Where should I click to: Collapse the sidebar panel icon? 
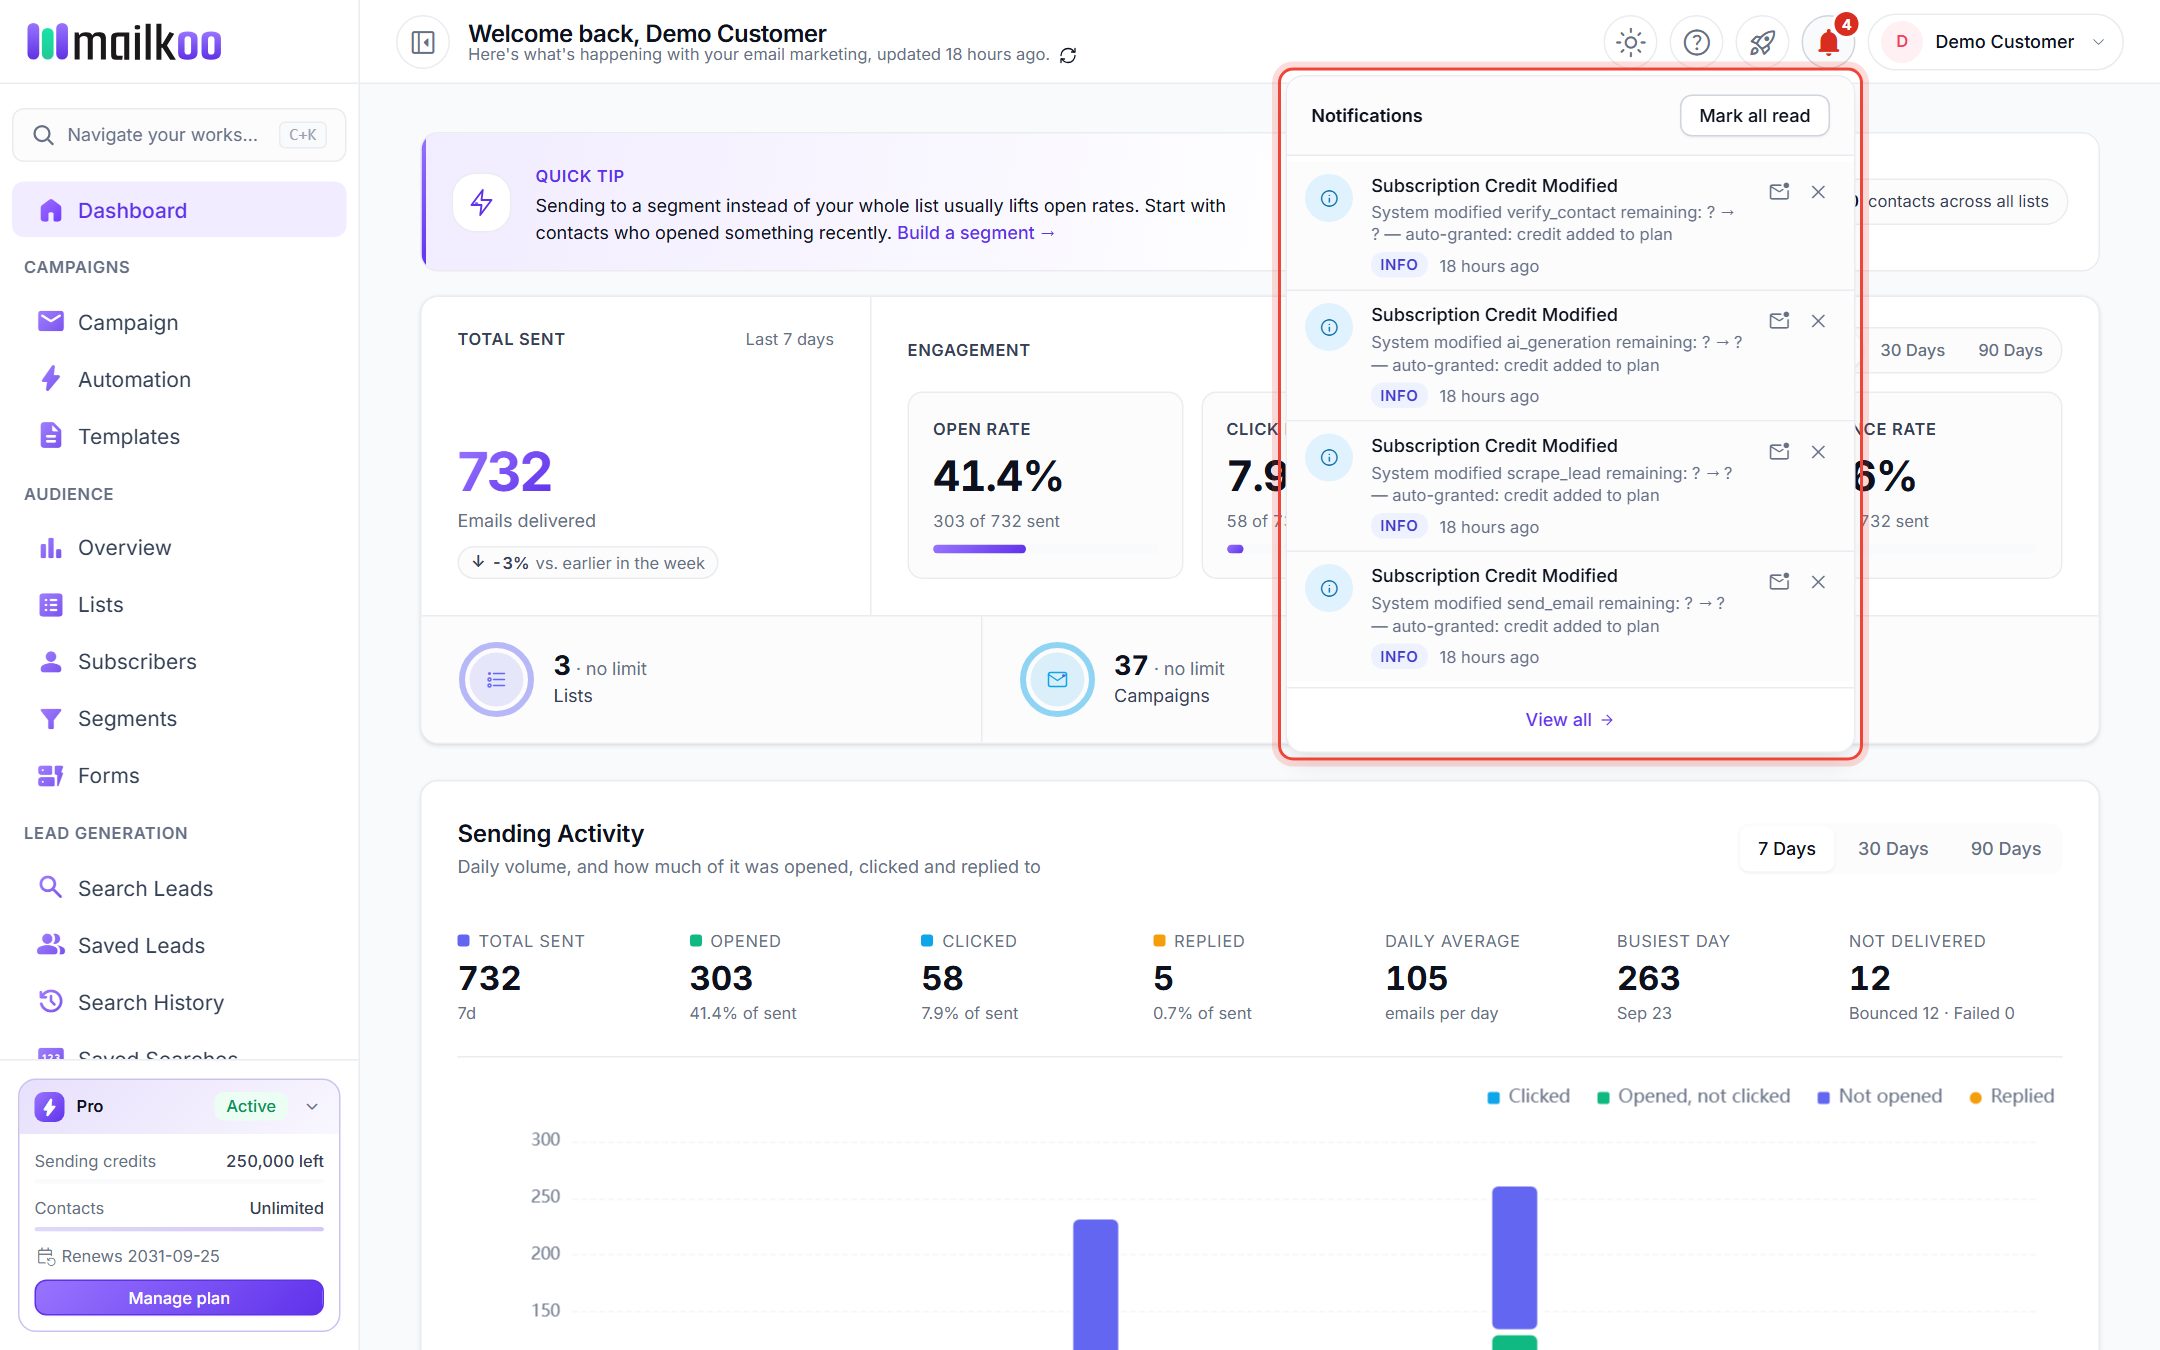click(423, 42)
